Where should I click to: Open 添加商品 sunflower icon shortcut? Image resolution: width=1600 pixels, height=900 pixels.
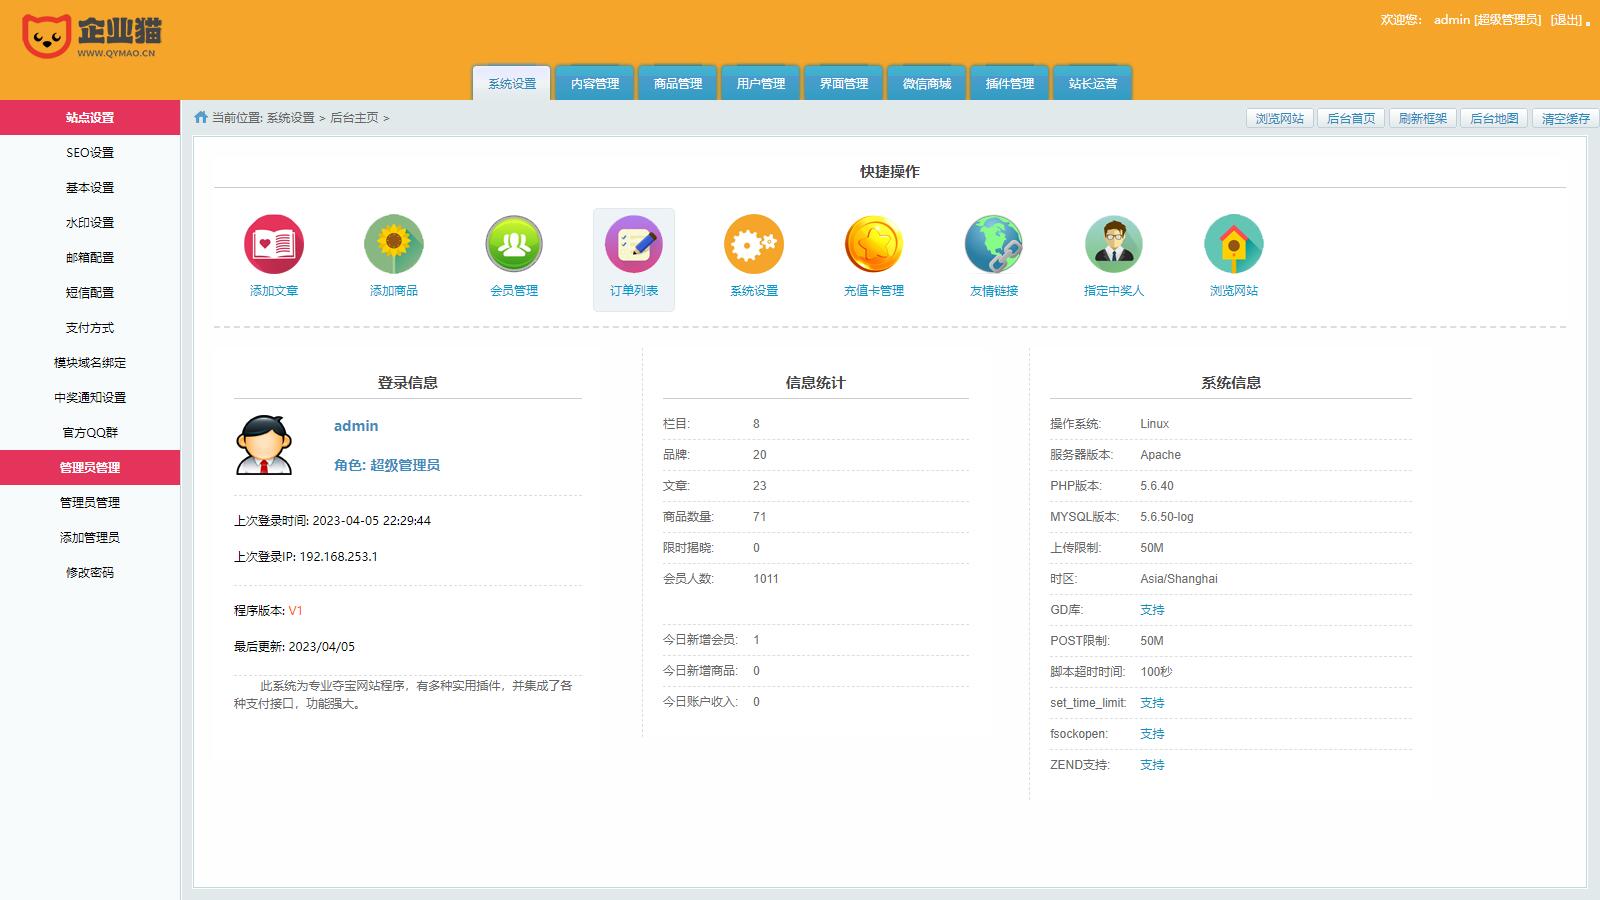tap(393, 244)
